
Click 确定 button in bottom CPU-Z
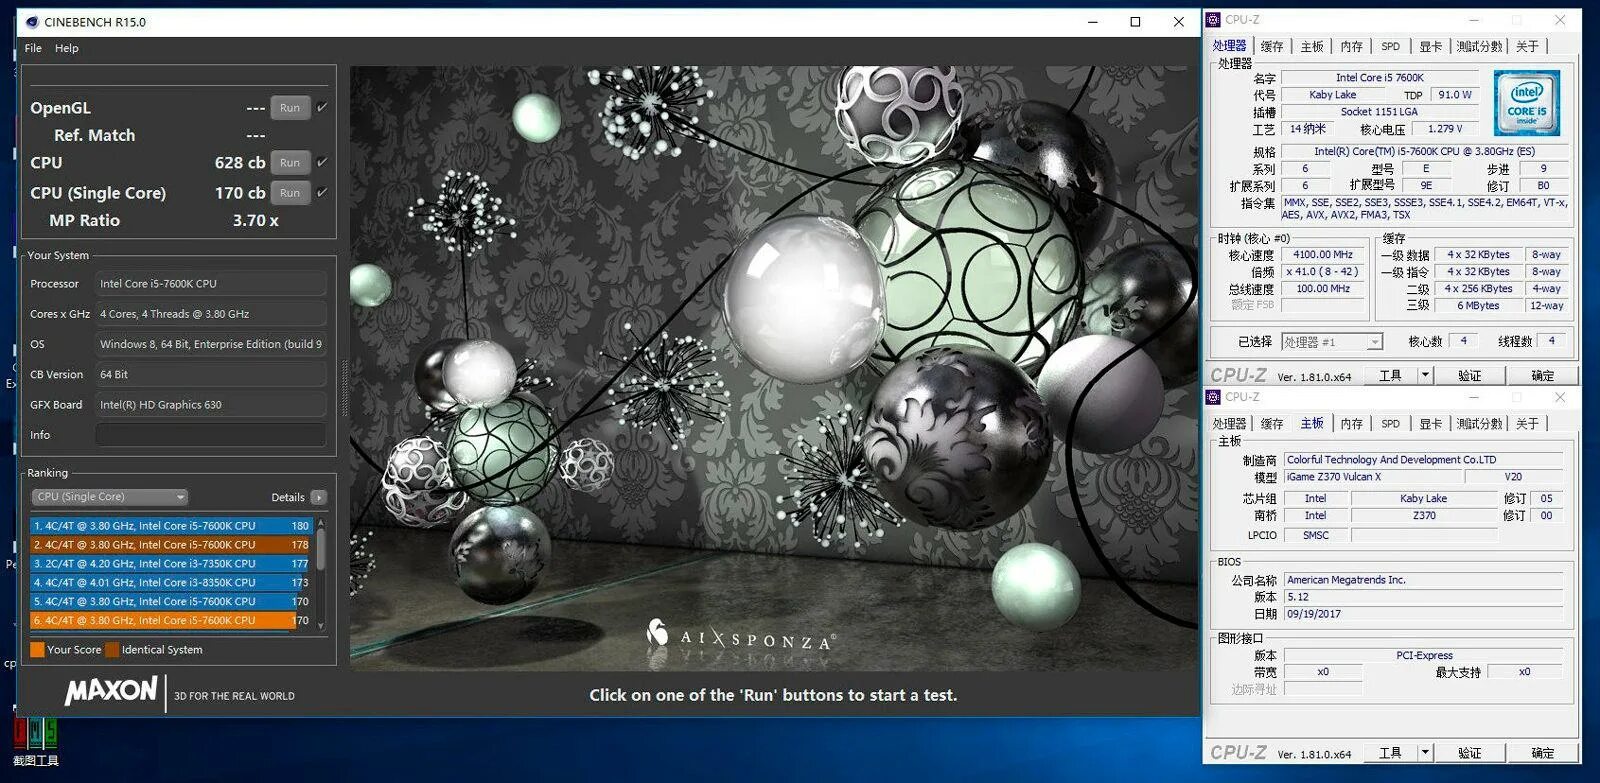[1543, 753]
